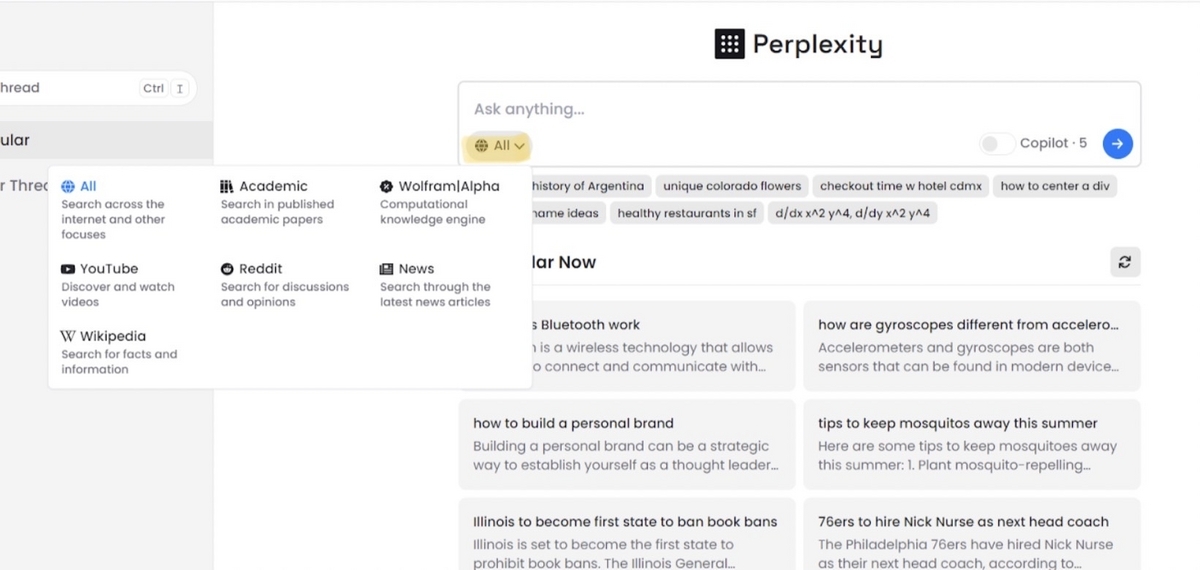Click "unique colorado flowers" suggestion chip

click(732, 186)
